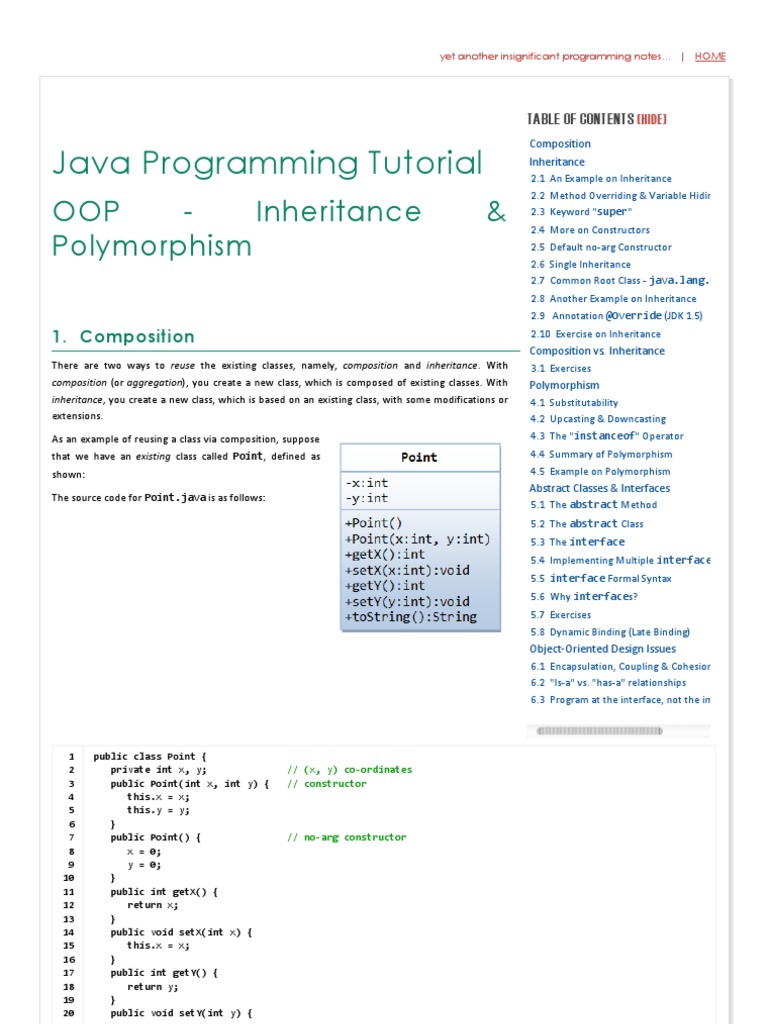Open 2.10 Exercise on Inheritance

(596, 334)
